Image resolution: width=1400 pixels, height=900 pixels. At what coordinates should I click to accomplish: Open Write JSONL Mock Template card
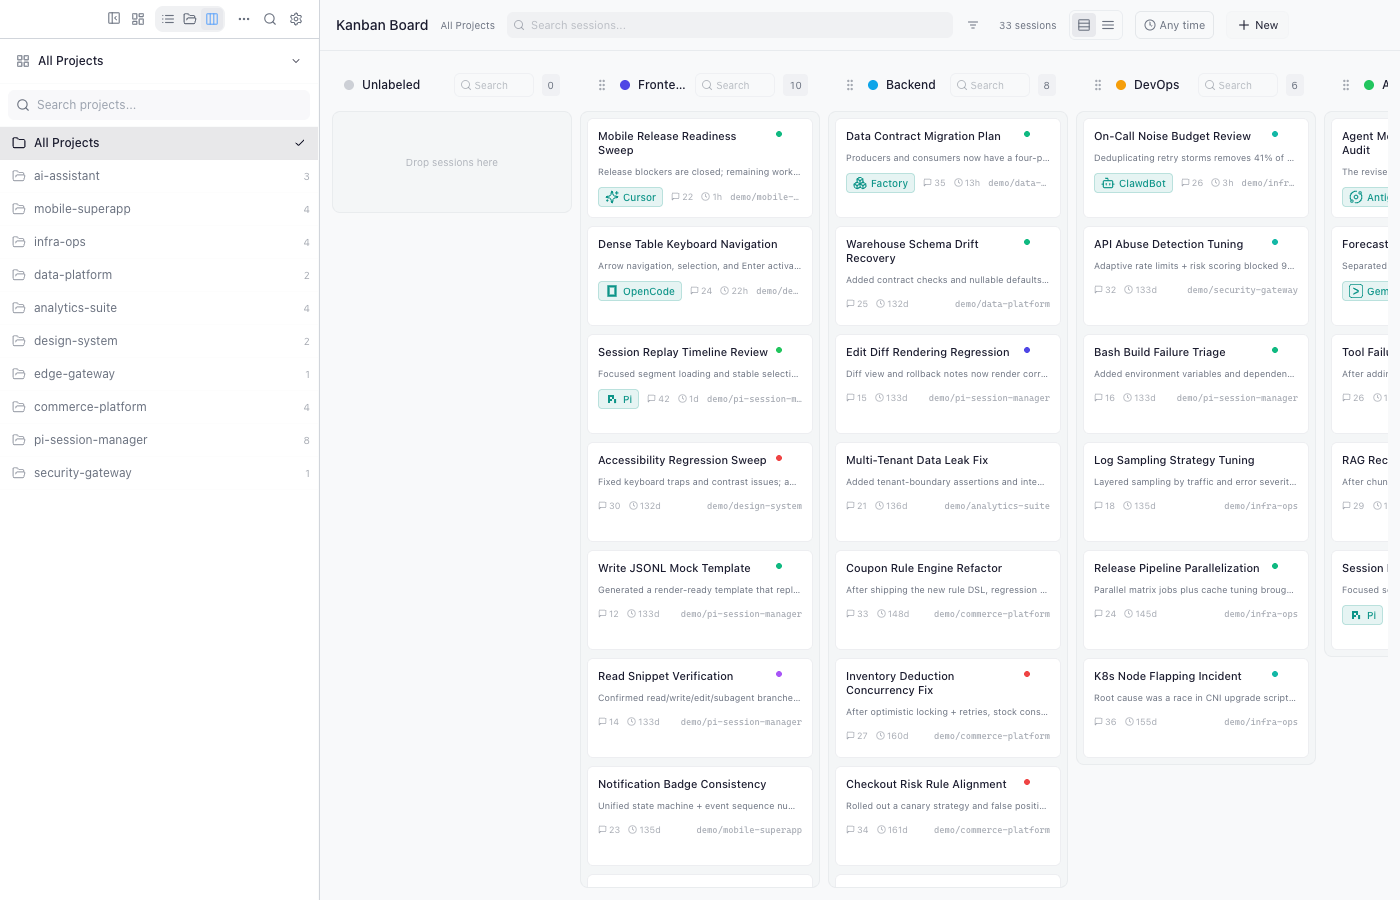700,599
